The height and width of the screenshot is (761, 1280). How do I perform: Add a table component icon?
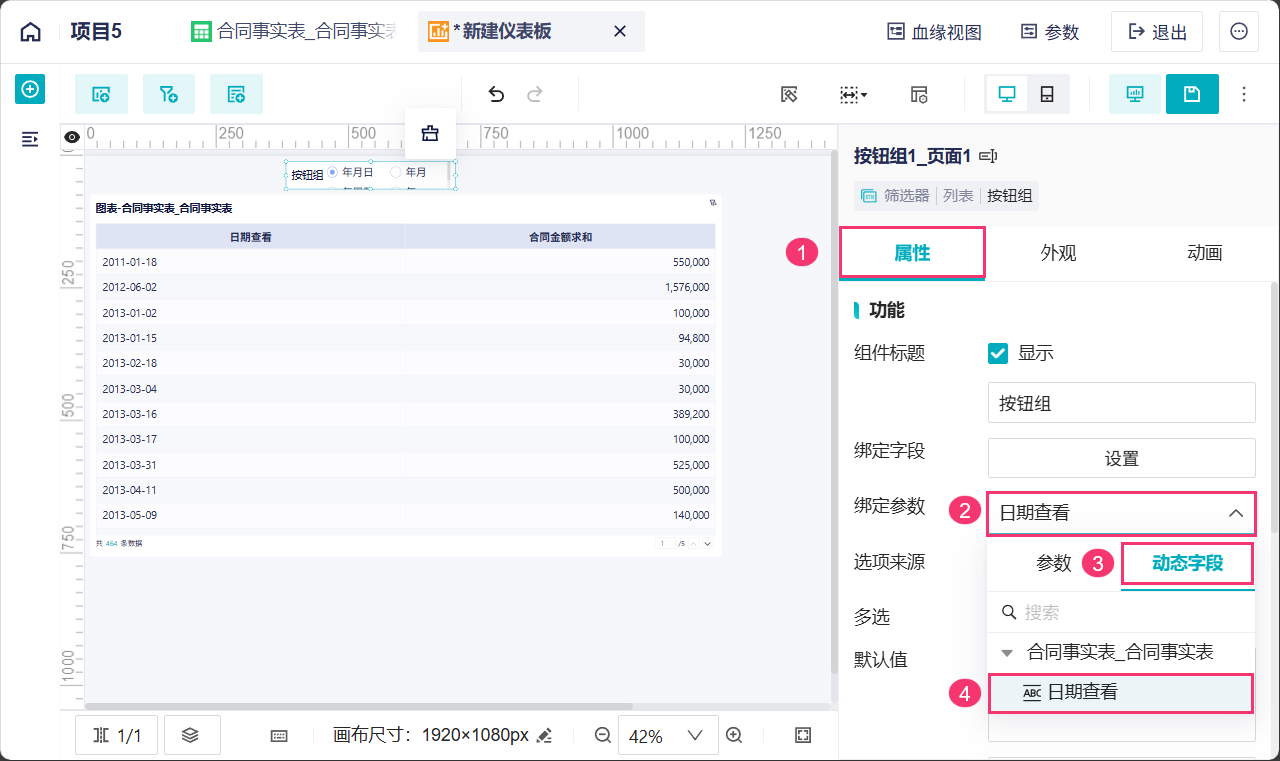236,94
